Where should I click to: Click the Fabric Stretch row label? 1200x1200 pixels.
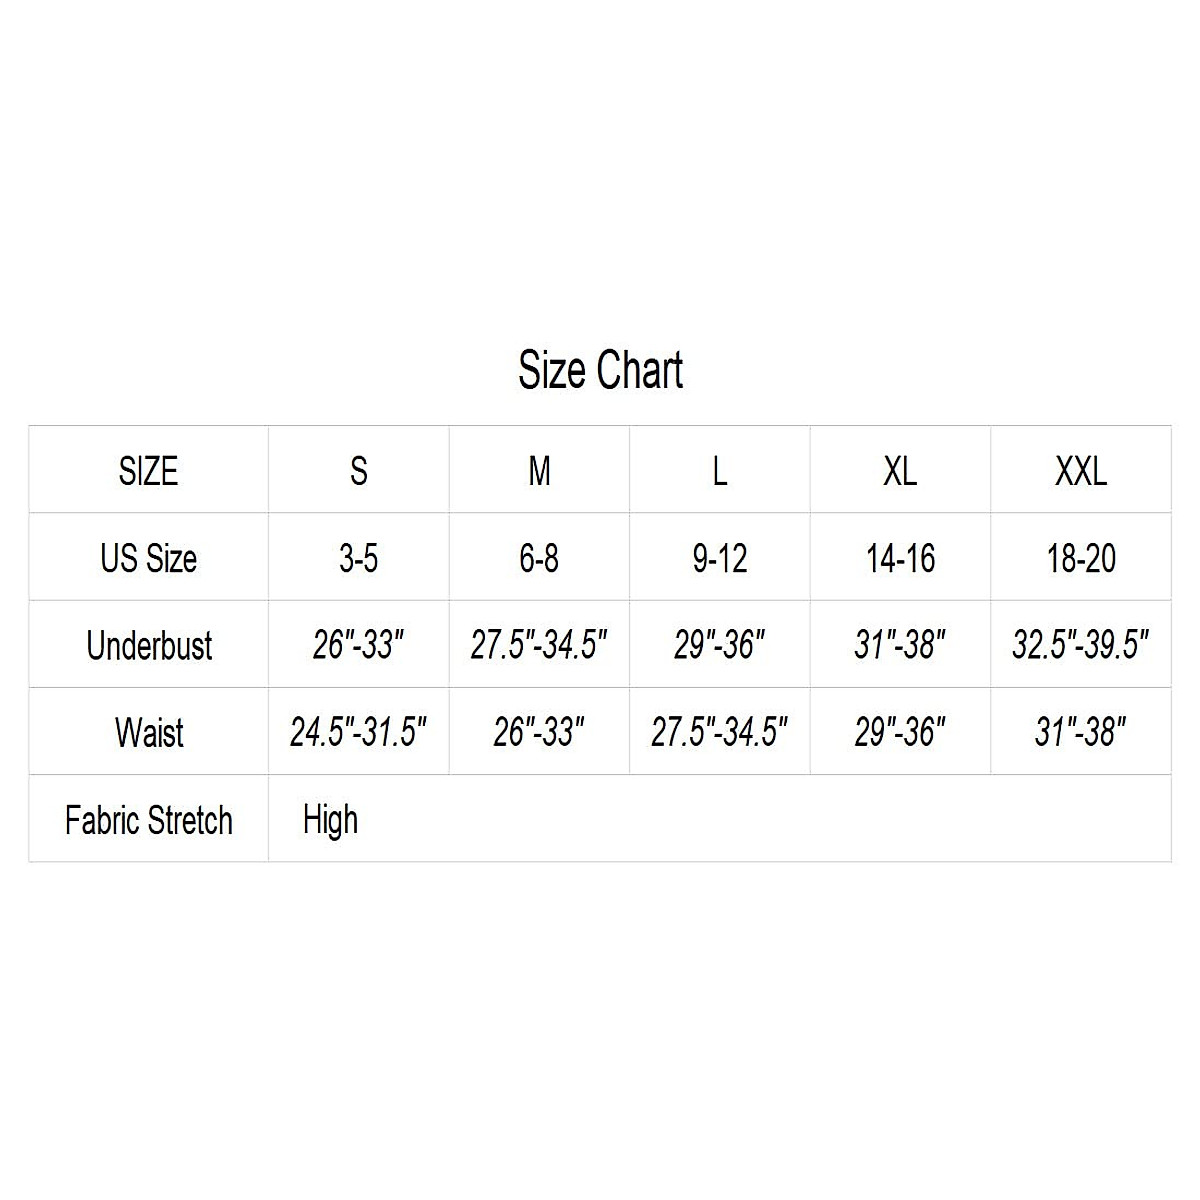148,820
